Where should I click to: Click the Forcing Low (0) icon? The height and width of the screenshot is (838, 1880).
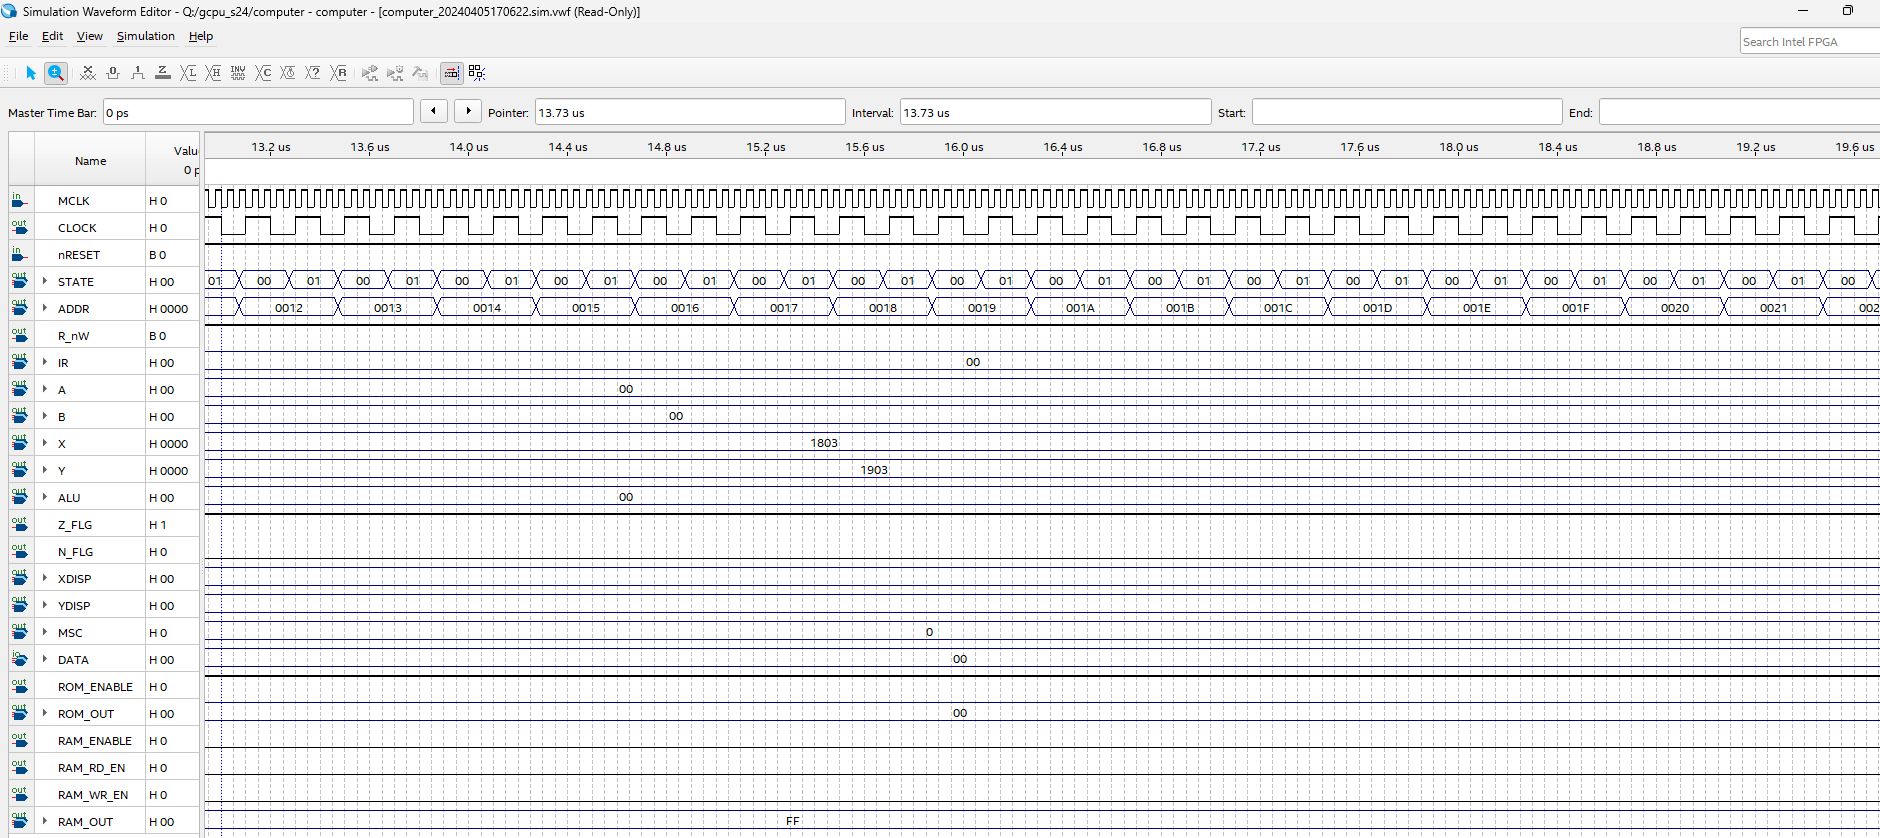[113, 73]
